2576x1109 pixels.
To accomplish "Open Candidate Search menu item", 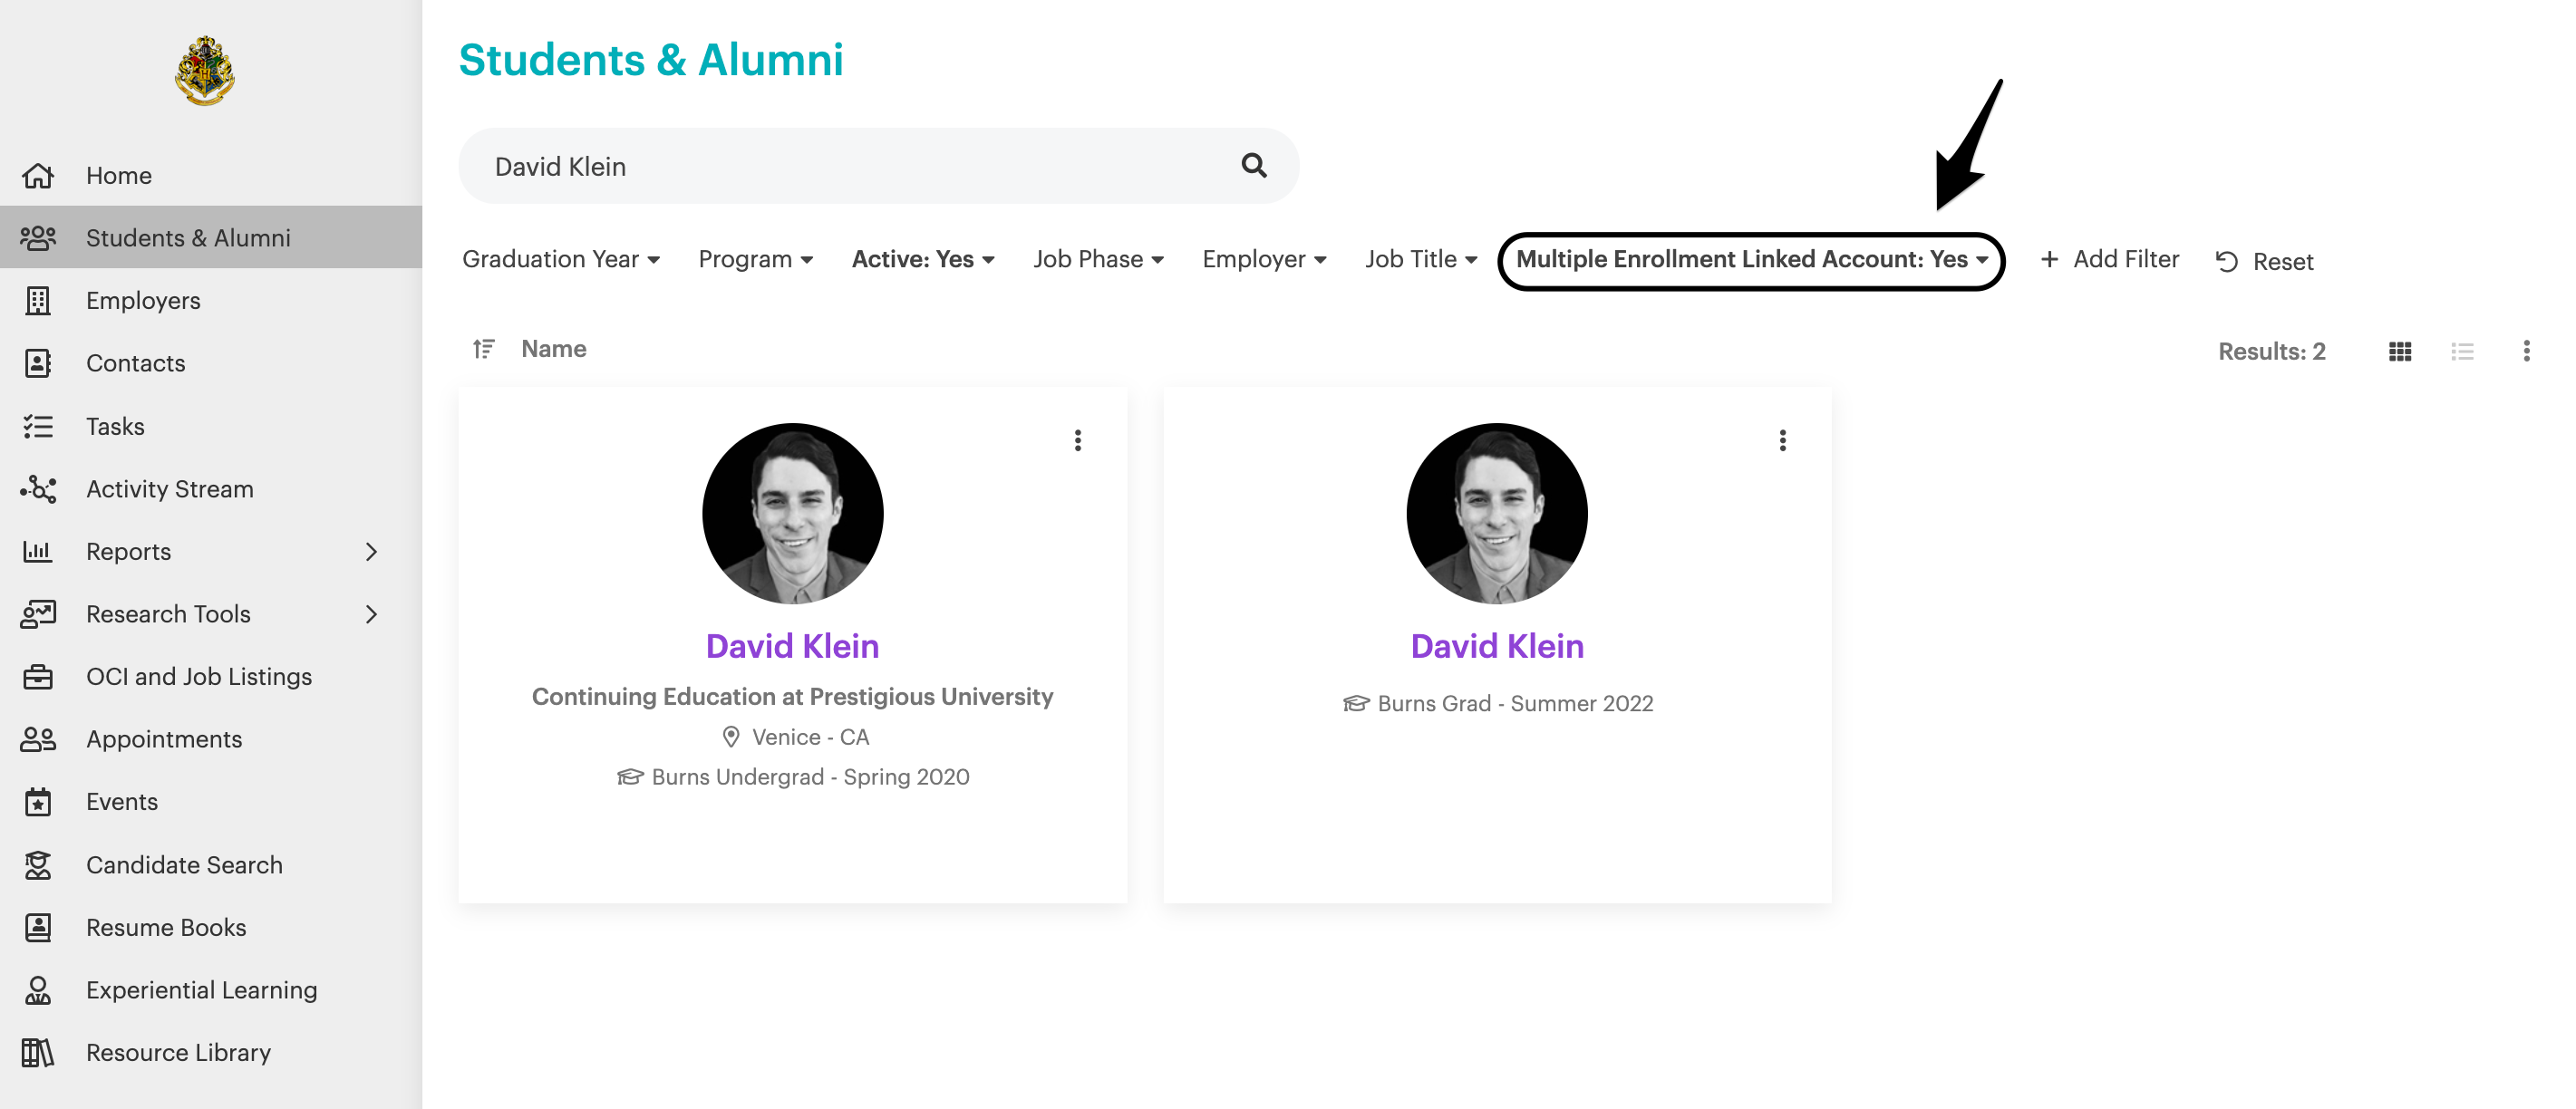I will point(184,865).
